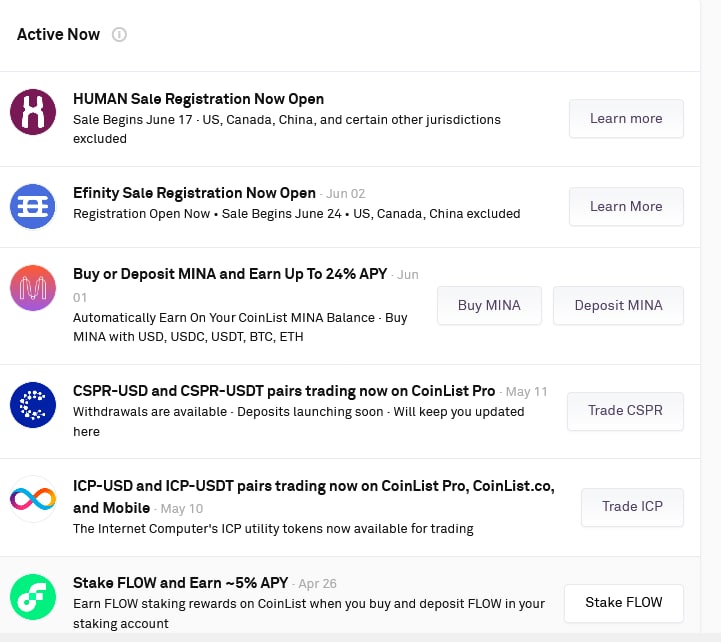Click the Stake FLOW button

coord(624,603)
